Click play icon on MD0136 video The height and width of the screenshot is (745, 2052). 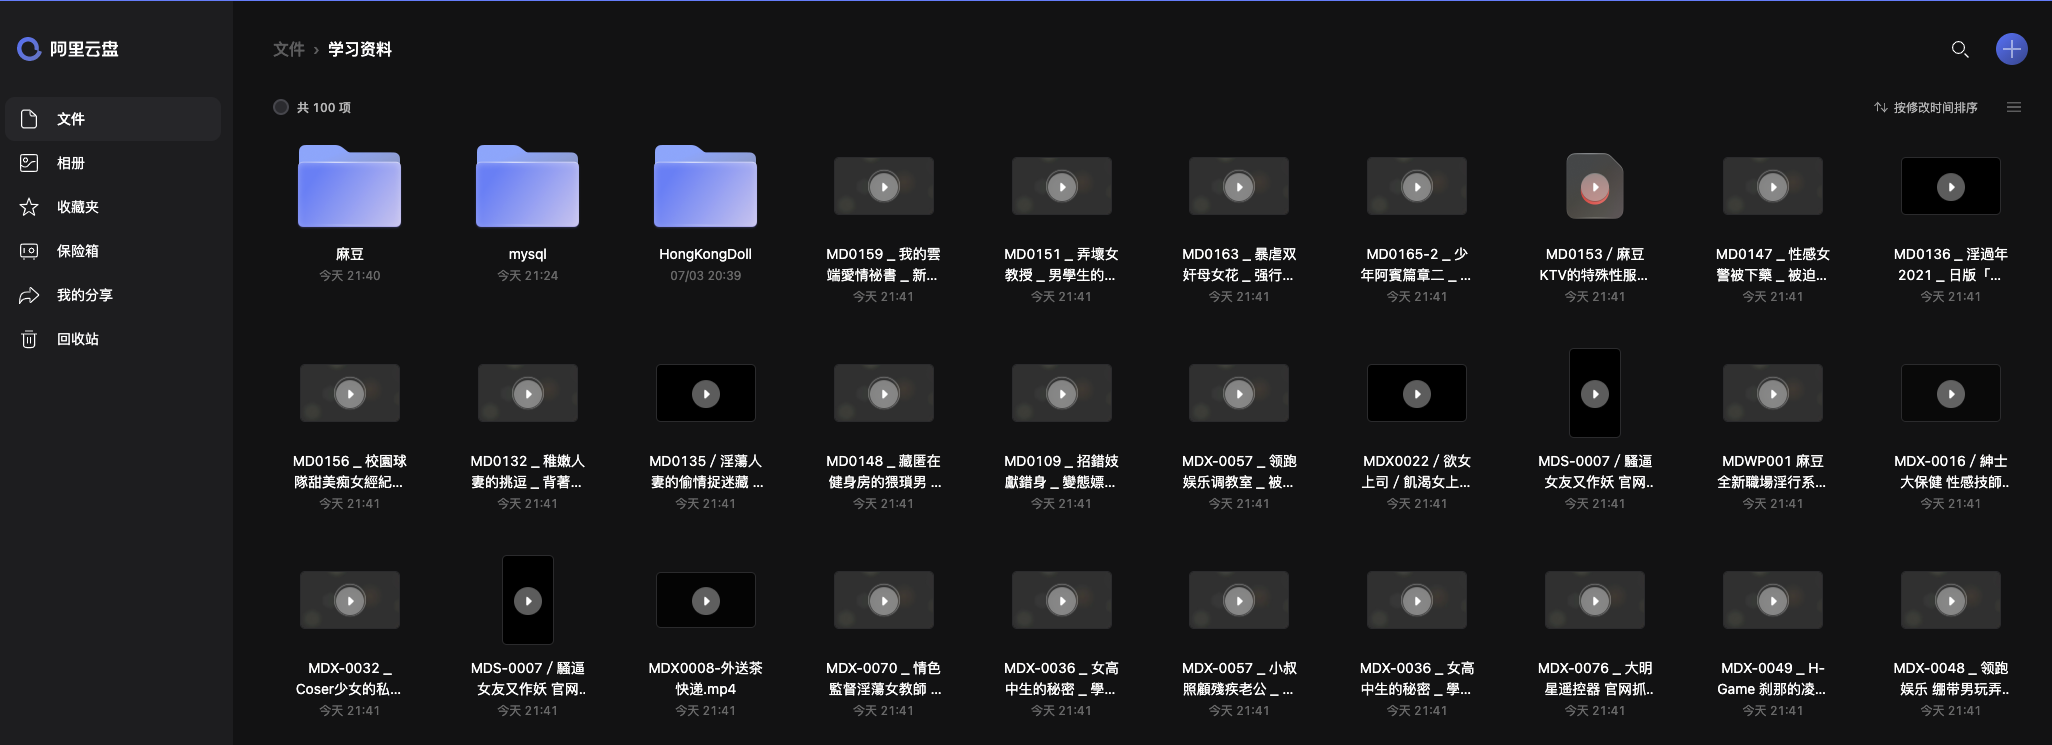coord(1951,186)
